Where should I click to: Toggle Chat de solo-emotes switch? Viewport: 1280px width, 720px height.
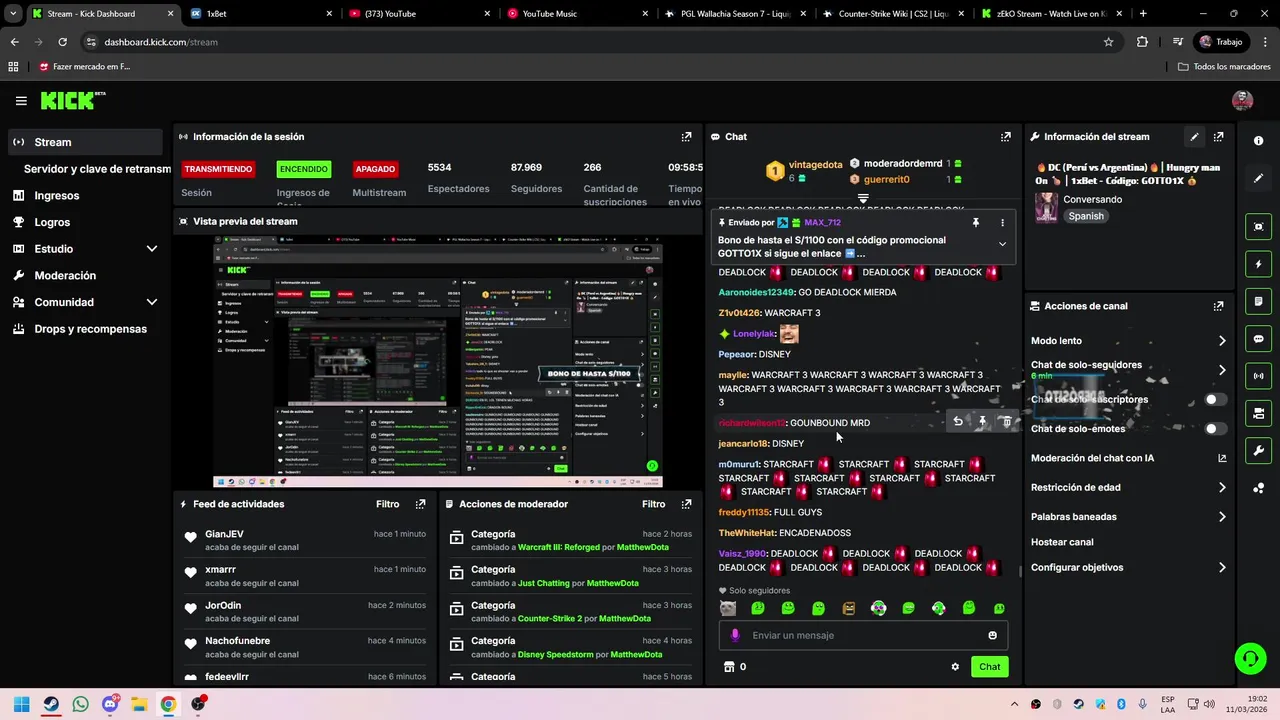pyautogui.click(x=1215, y=429)
